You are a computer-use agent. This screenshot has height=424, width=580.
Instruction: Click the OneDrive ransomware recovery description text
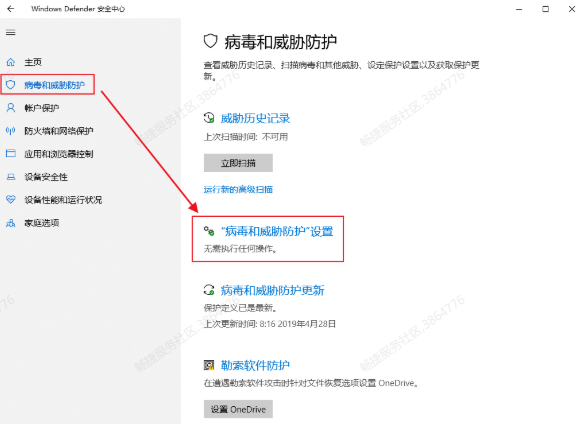pos(311,383)
